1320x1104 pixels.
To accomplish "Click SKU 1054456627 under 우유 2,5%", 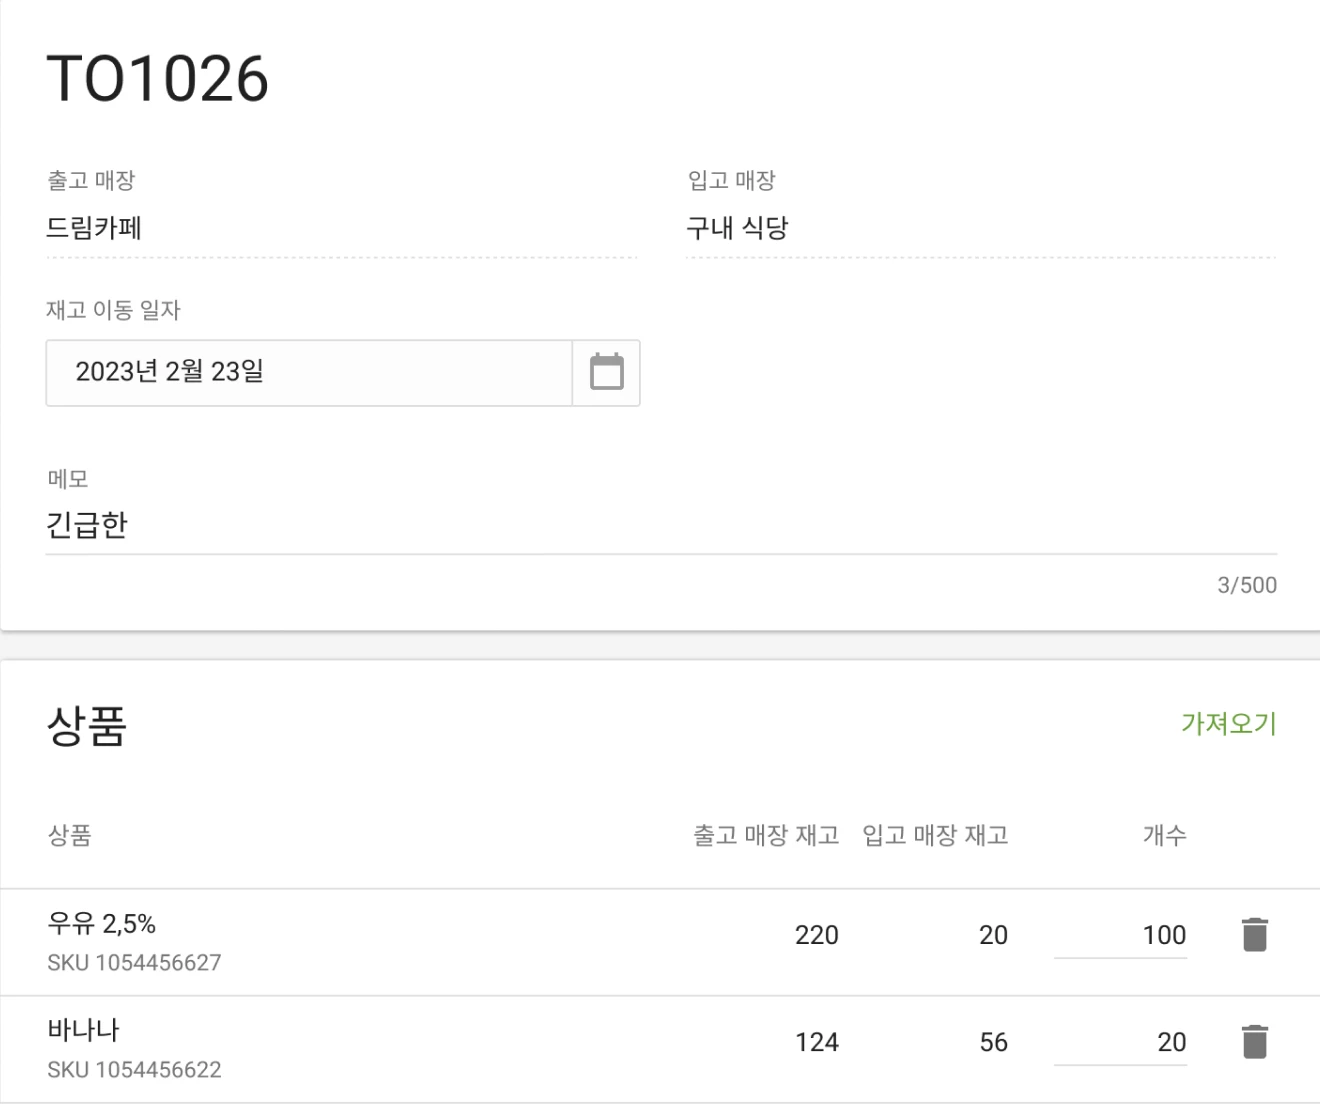I will (x=134, y=962).
